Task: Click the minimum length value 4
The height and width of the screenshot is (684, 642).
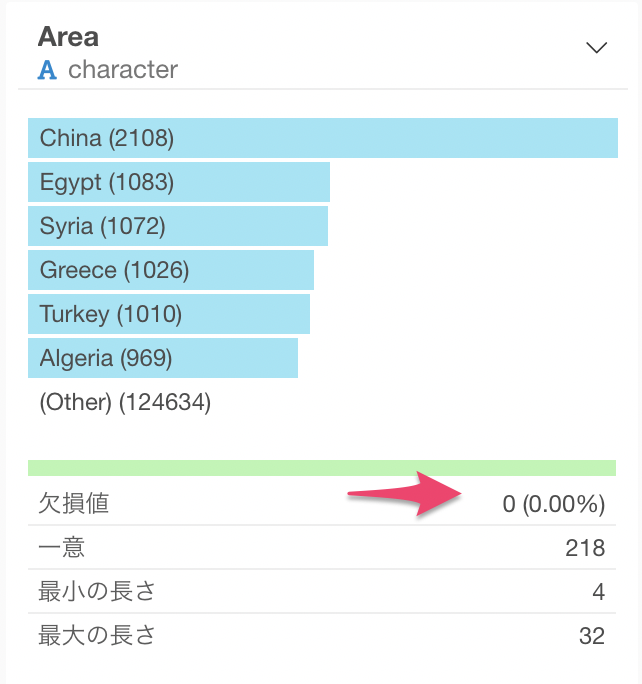Action: 598,592
